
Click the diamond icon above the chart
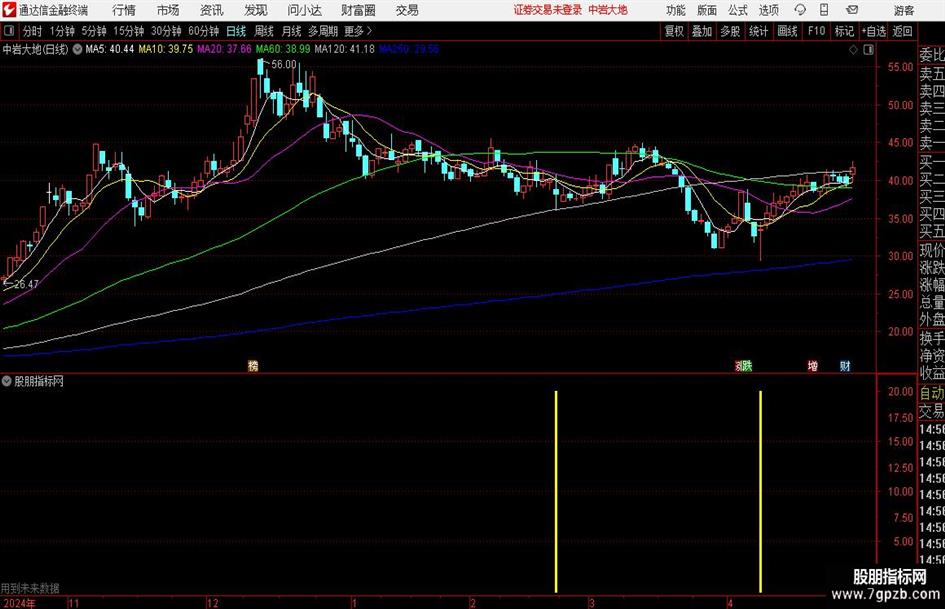point(853,50)
